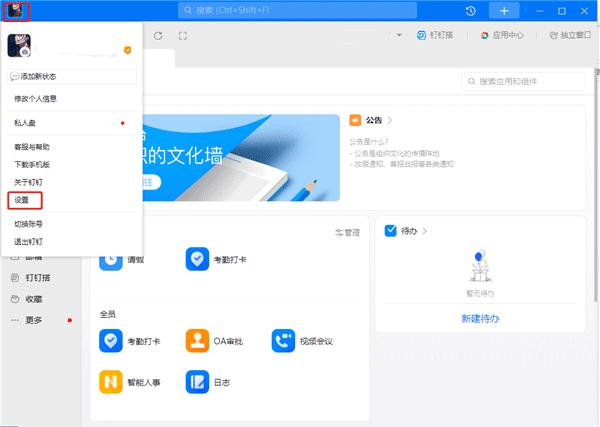Select 客服与帮助 menu item
Image resolution: width=600 pixels, height=427 pixels.
[32, 147]
